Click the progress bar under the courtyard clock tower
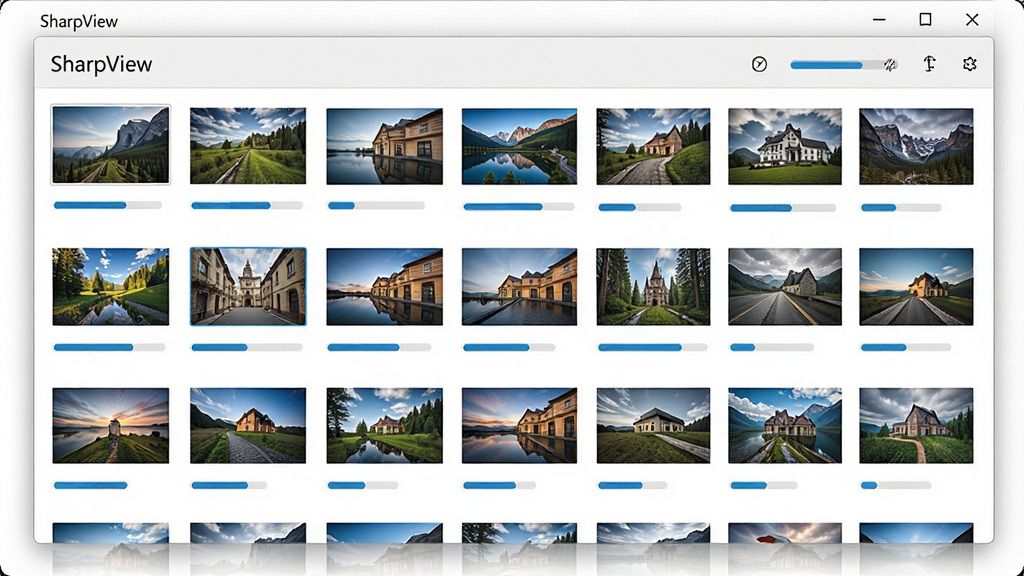The width and height of the screenshot is (1024, 576). pos(247,347)
